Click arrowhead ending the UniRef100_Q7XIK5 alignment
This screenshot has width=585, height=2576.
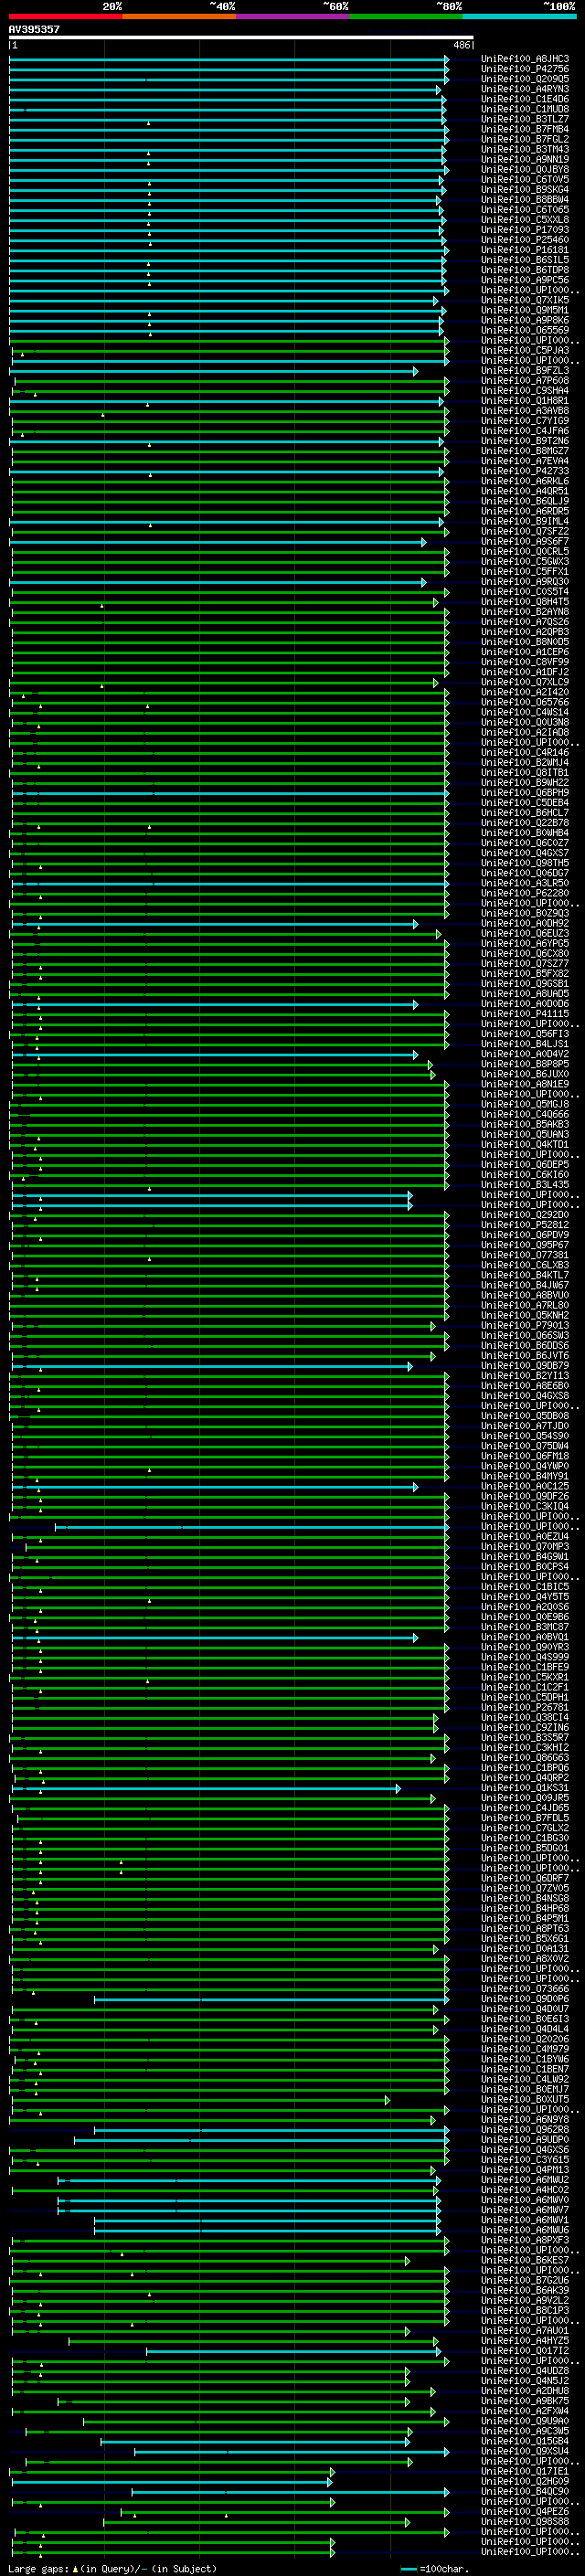435,300
